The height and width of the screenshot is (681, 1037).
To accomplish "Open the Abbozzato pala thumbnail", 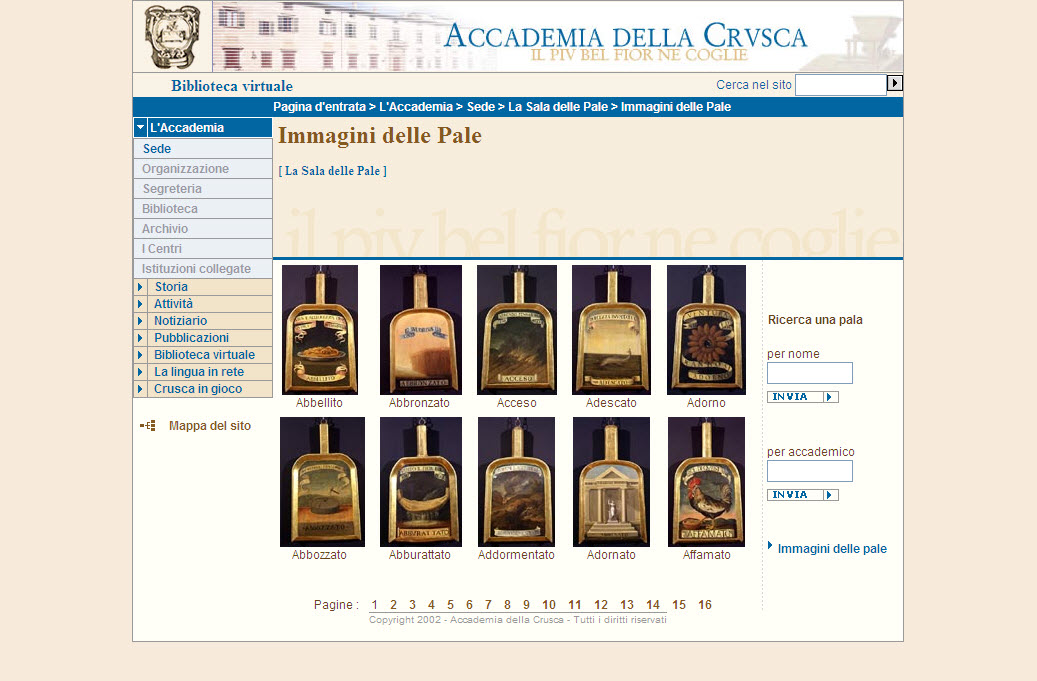I will [322, 481].
